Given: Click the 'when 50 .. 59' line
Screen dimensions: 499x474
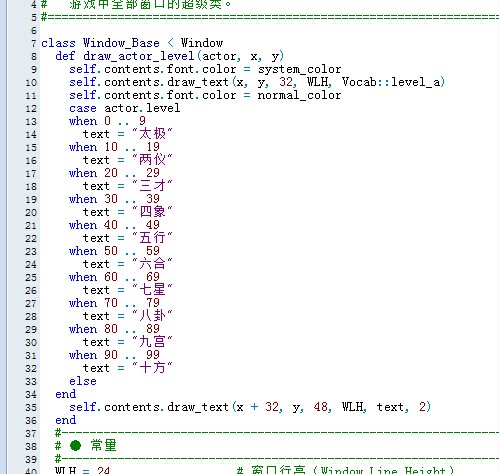Looking at the screenshot, I should pos(114,251).
